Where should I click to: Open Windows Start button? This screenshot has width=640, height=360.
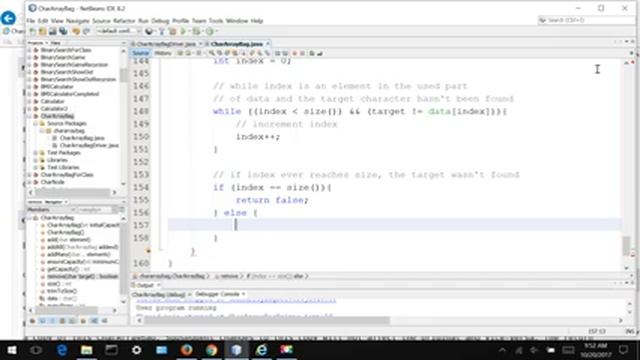point(11,350)
